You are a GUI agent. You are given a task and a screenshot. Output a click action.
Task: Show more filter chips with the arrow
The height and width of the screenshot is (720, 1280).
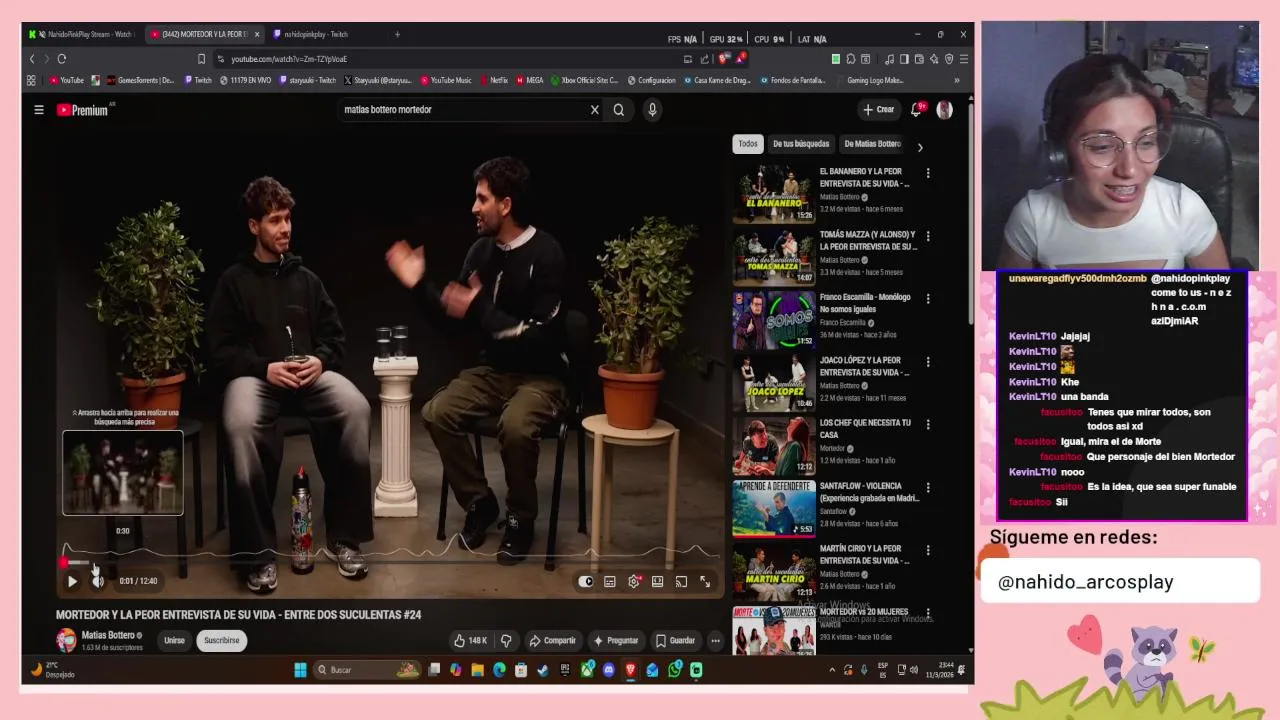tap(920, 147)
